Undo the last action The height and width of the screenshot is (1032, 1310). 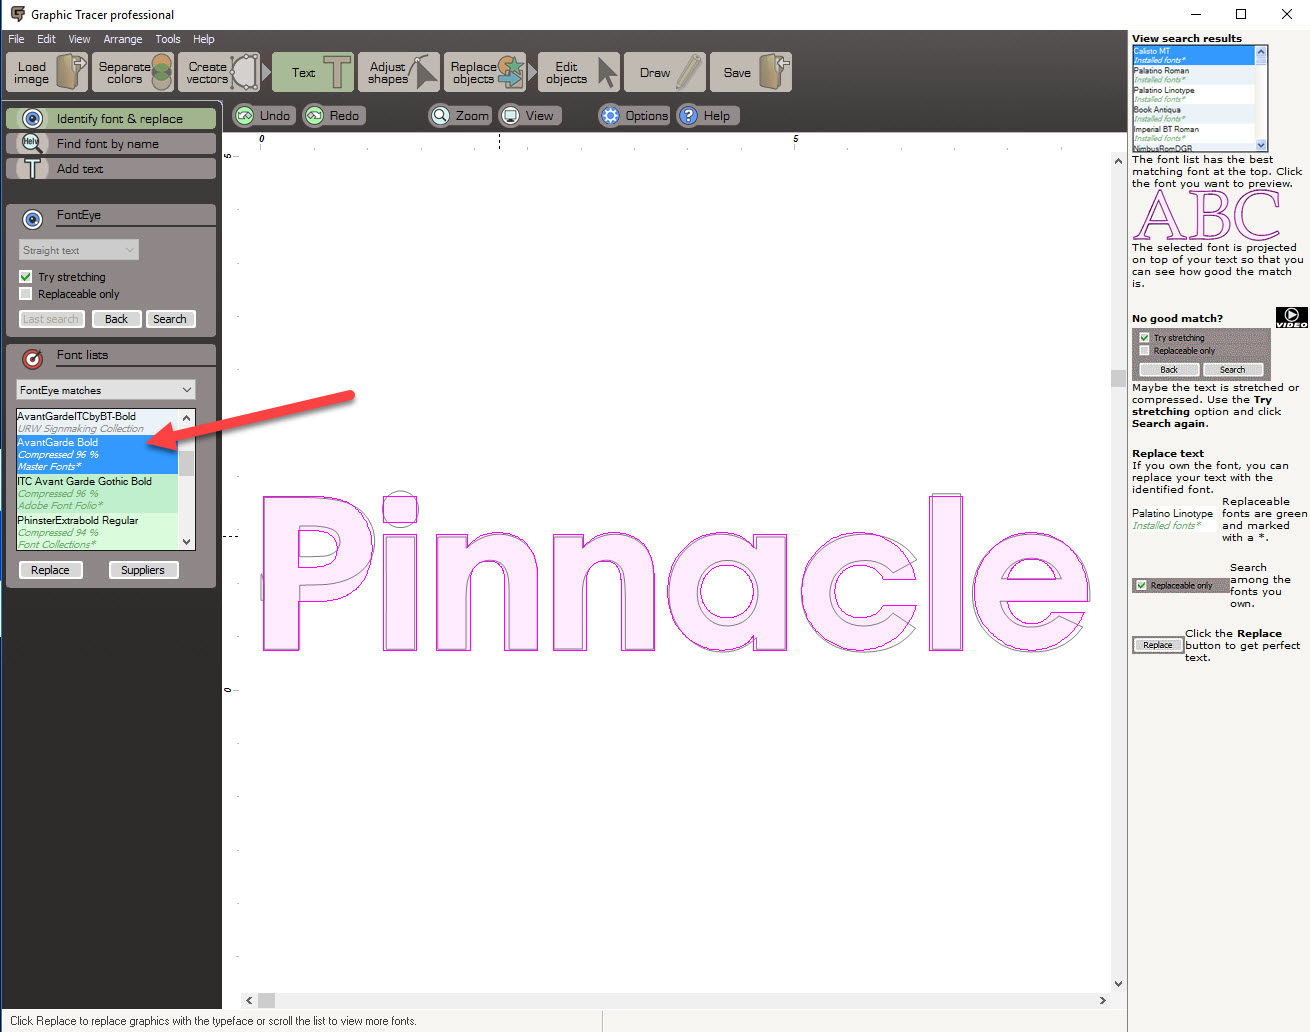coord(264,116)
